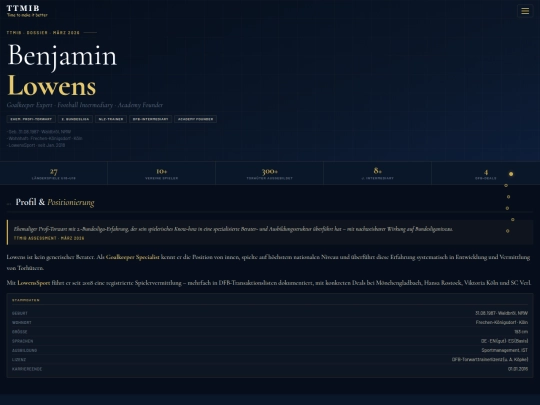Click the Goalkeeper Specialist highlighted text
The image size is (540, 405).
tap(133, 257)
